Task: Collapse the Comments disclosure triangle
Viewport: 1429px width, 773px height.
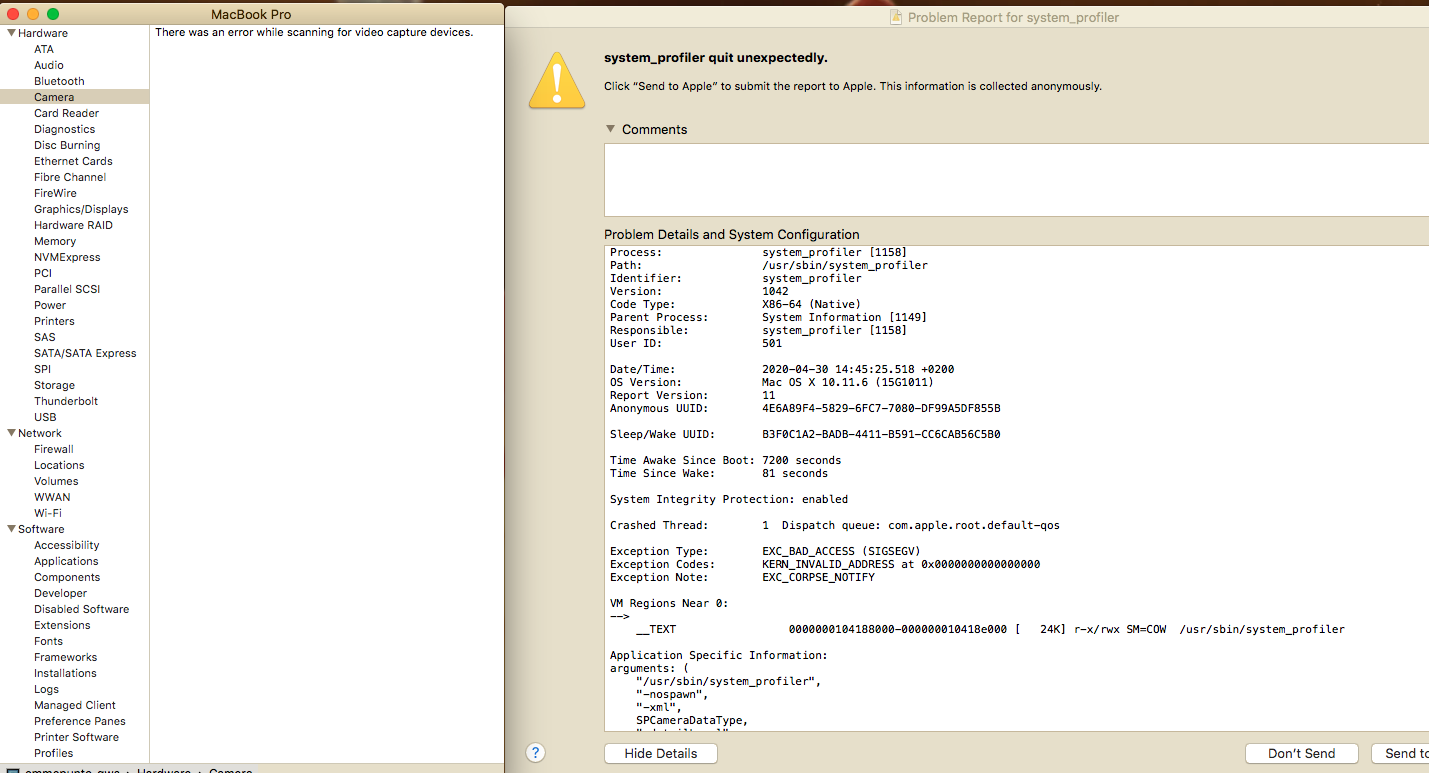Action: coord(610,129)
